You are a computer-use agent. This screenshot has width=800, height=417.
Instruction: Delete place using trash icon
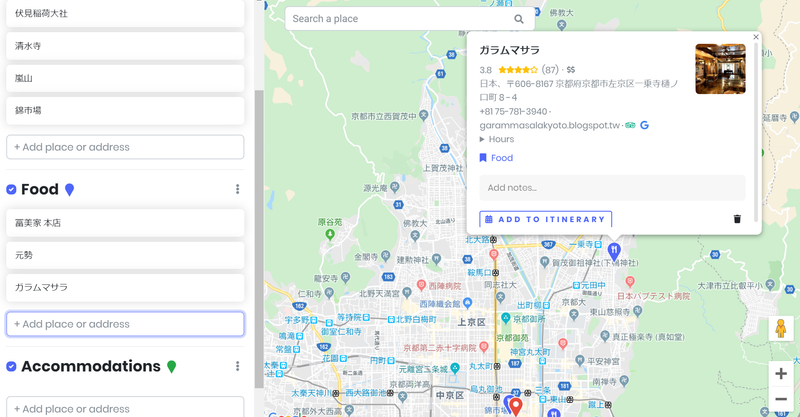(x=737, y=219)
